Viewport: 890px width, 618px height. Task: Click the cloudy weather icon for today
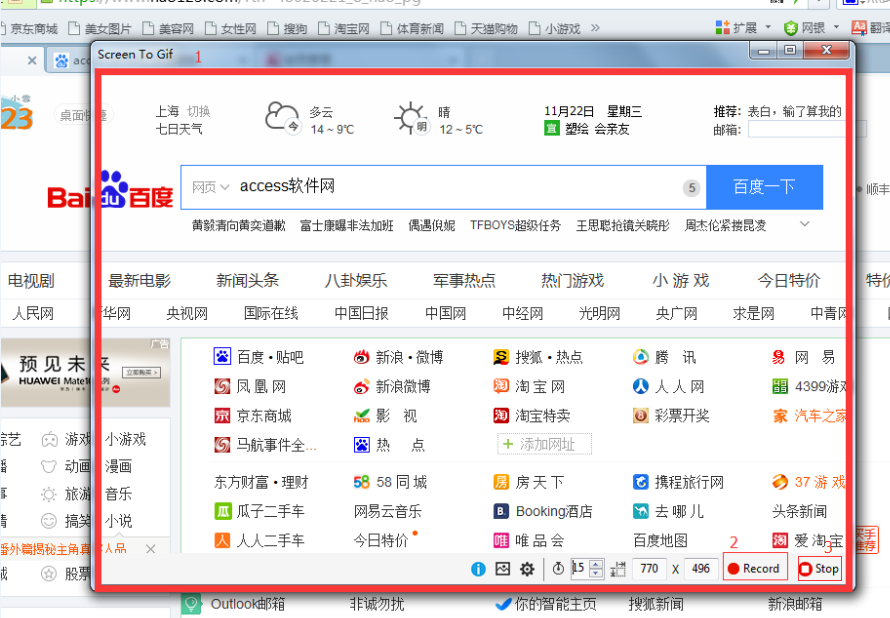282,117
